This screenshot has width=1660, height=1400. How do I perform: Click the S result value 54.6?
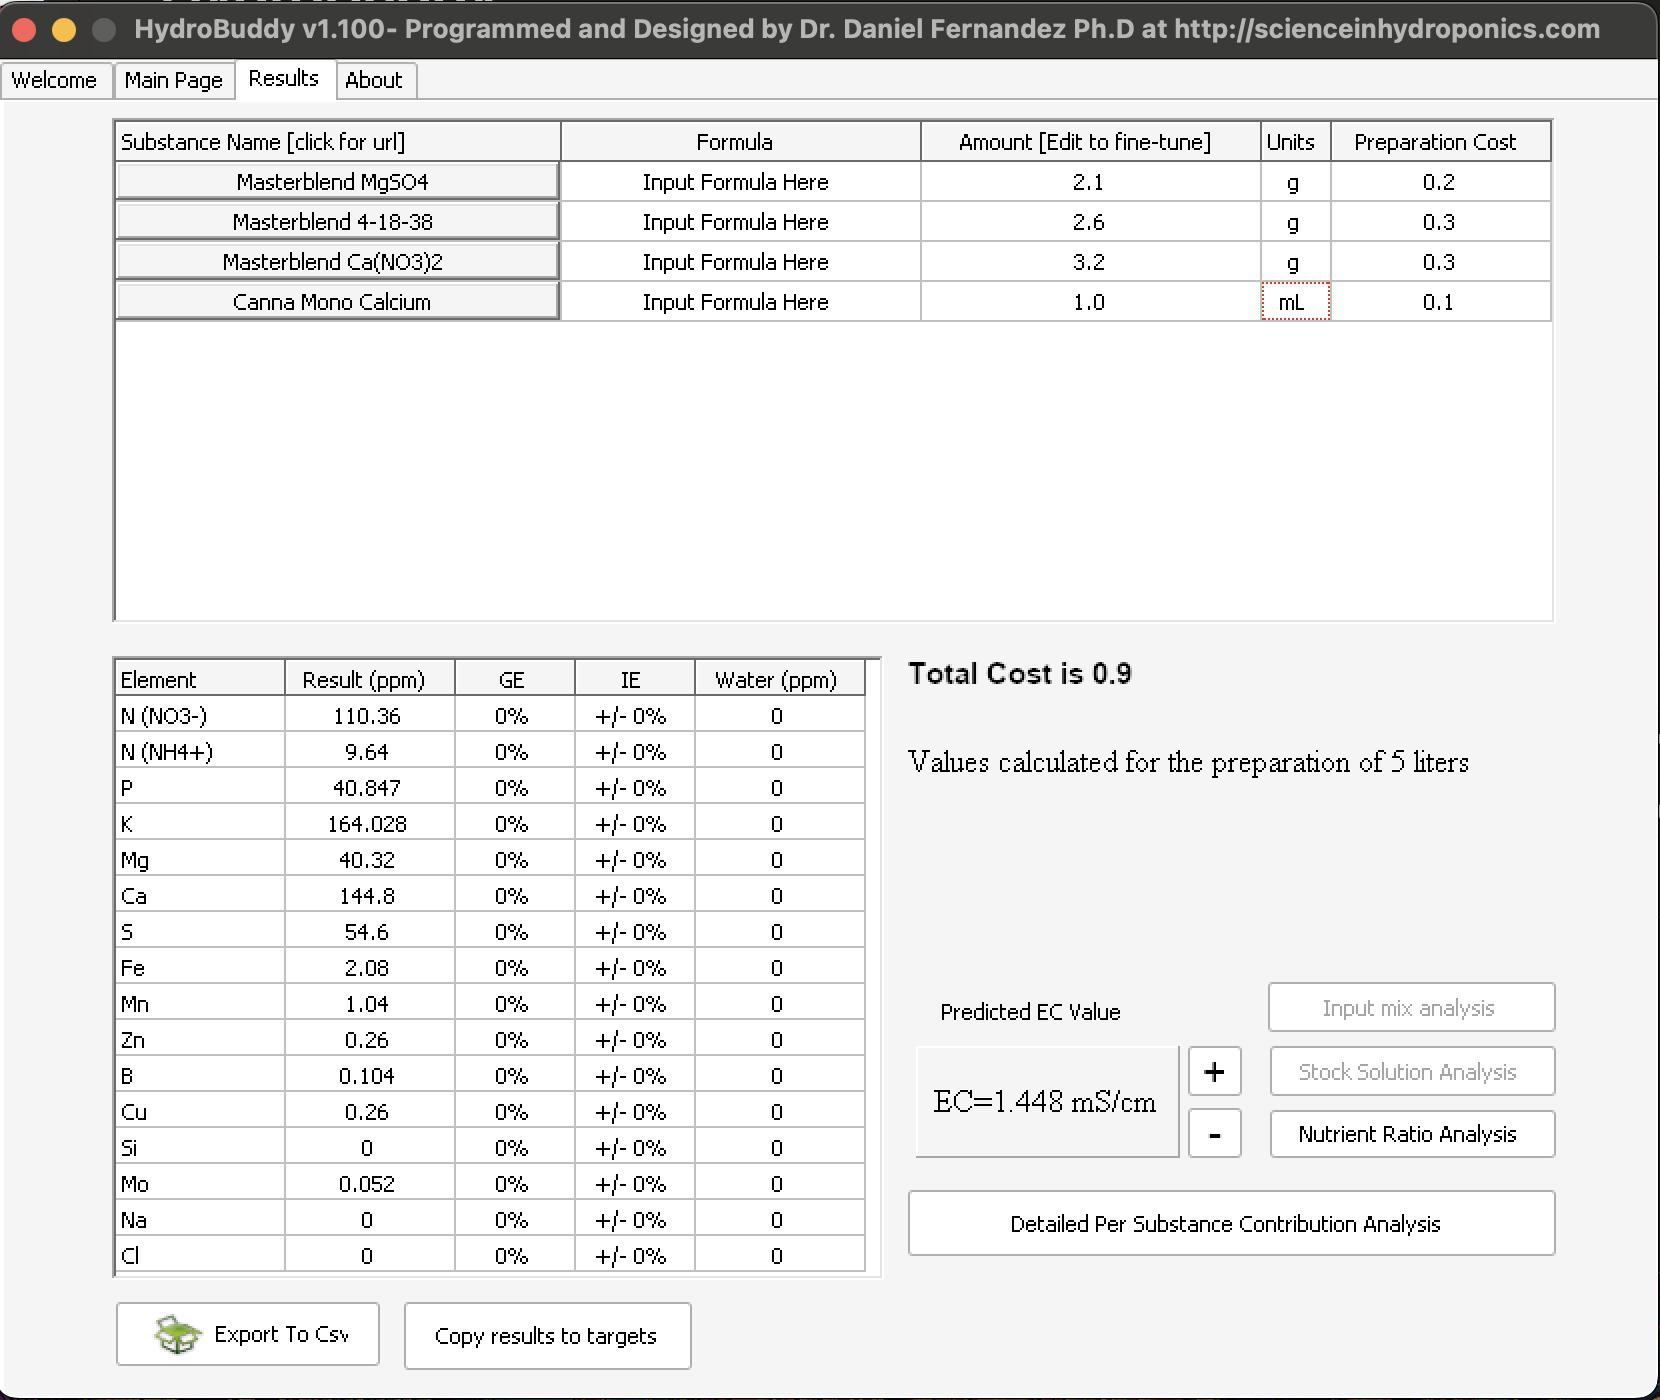(x=369, y=932)
